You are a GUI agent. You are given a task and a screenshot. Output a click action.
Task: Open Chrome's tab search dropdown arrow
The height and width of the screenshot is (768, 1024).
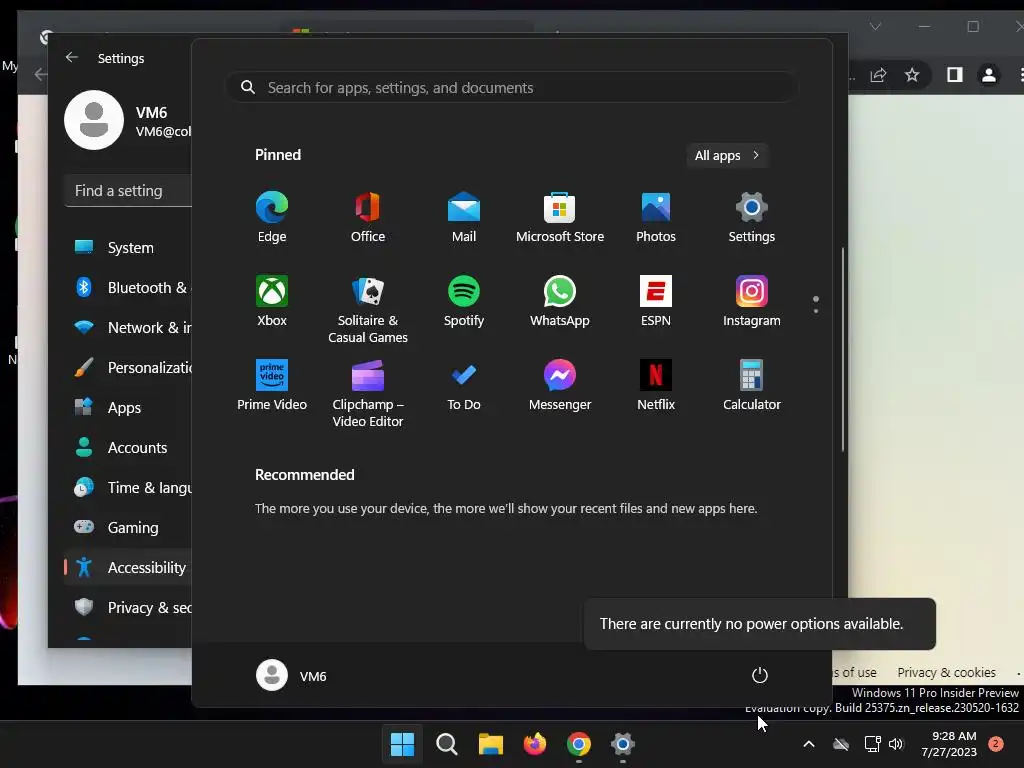click(875, 27)
